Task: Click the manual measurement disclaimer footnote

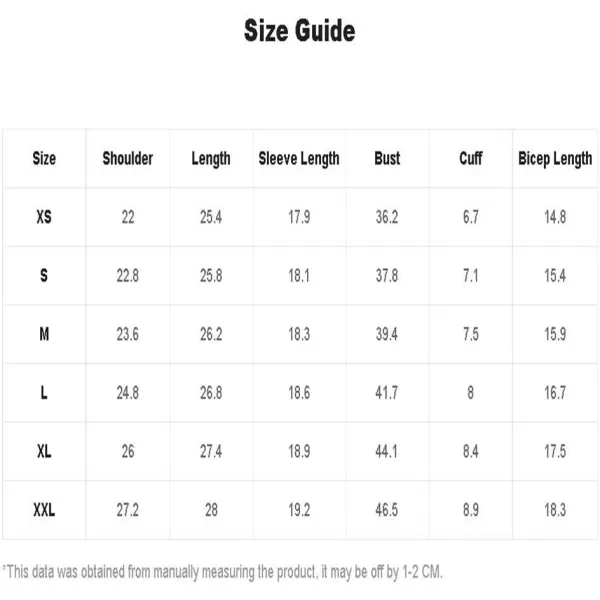Action: [223, 572]
